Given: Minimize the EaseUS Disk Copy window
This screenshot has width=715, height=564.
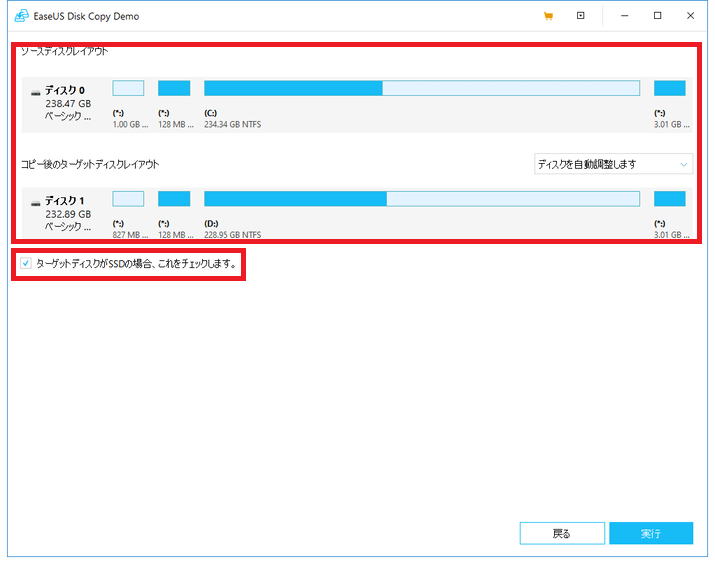Looking at the screenshot, I should pos(624,16).
